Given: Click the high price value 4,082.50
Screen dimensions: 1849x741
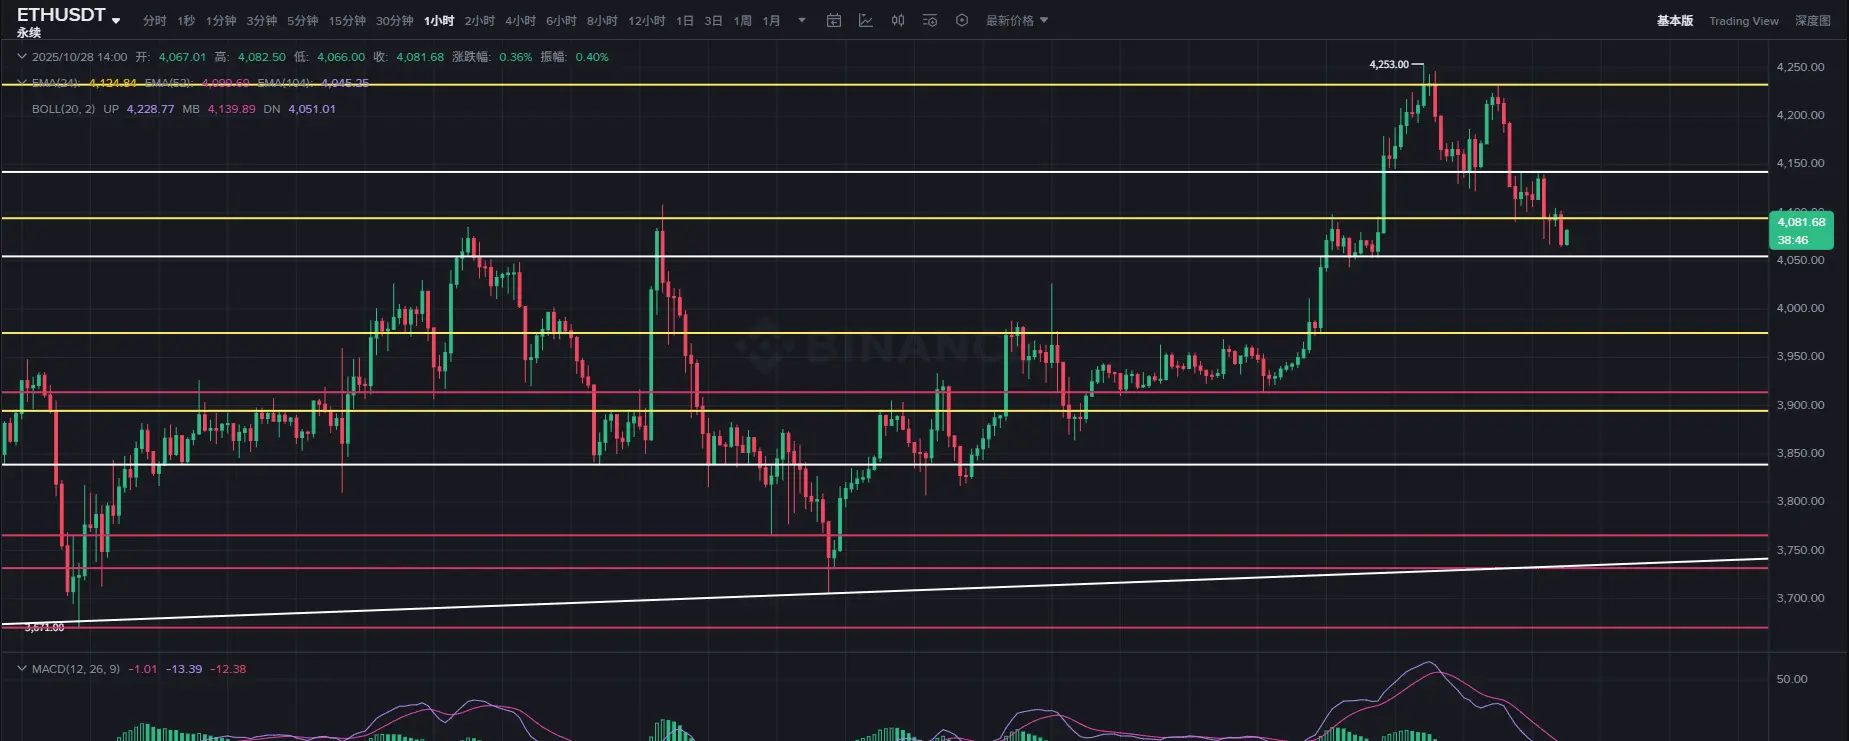Looking at the screenshot, I should [262, 57].
